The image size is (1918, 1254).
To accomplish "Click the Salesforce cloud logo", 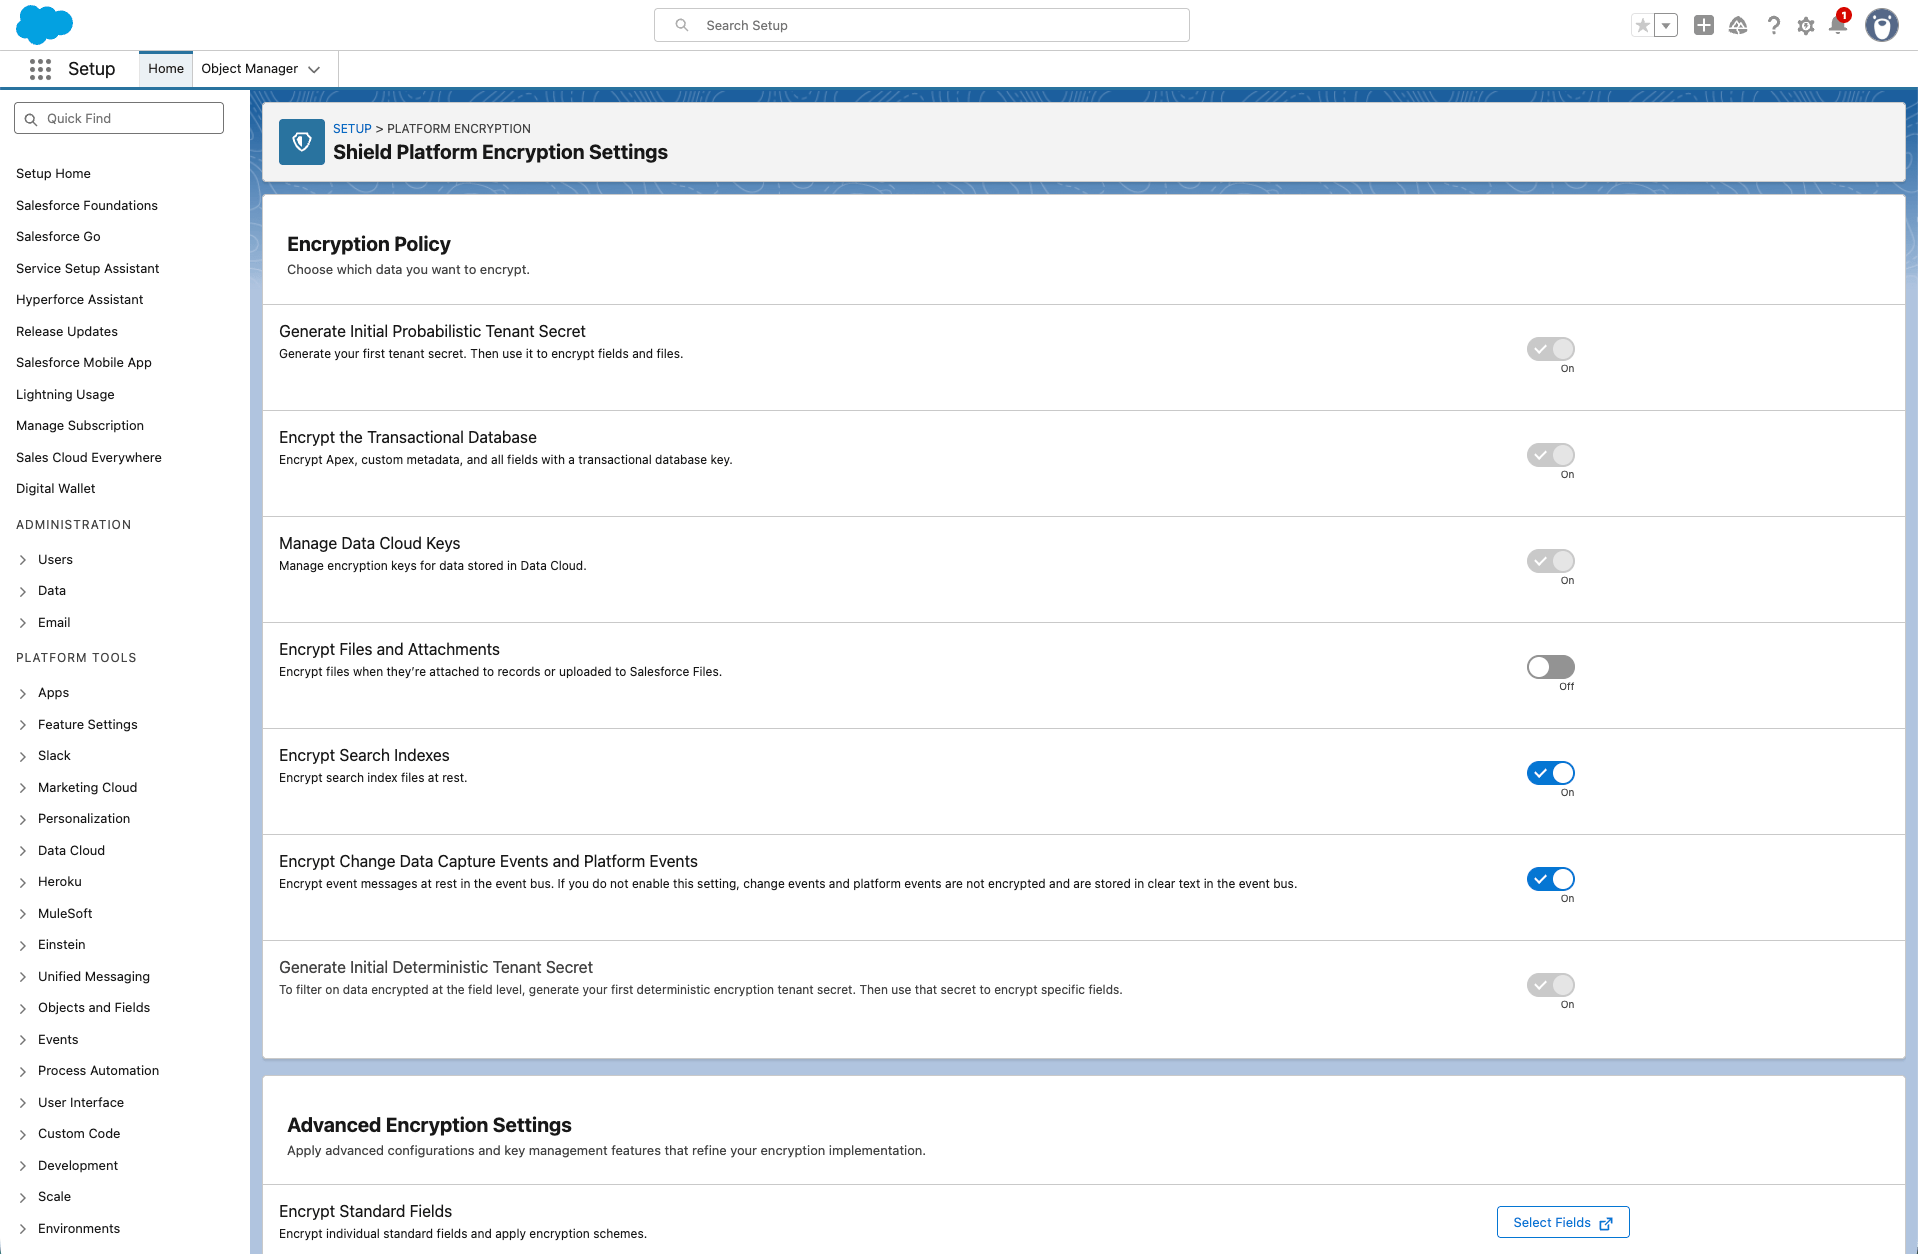I will (44, 25).
